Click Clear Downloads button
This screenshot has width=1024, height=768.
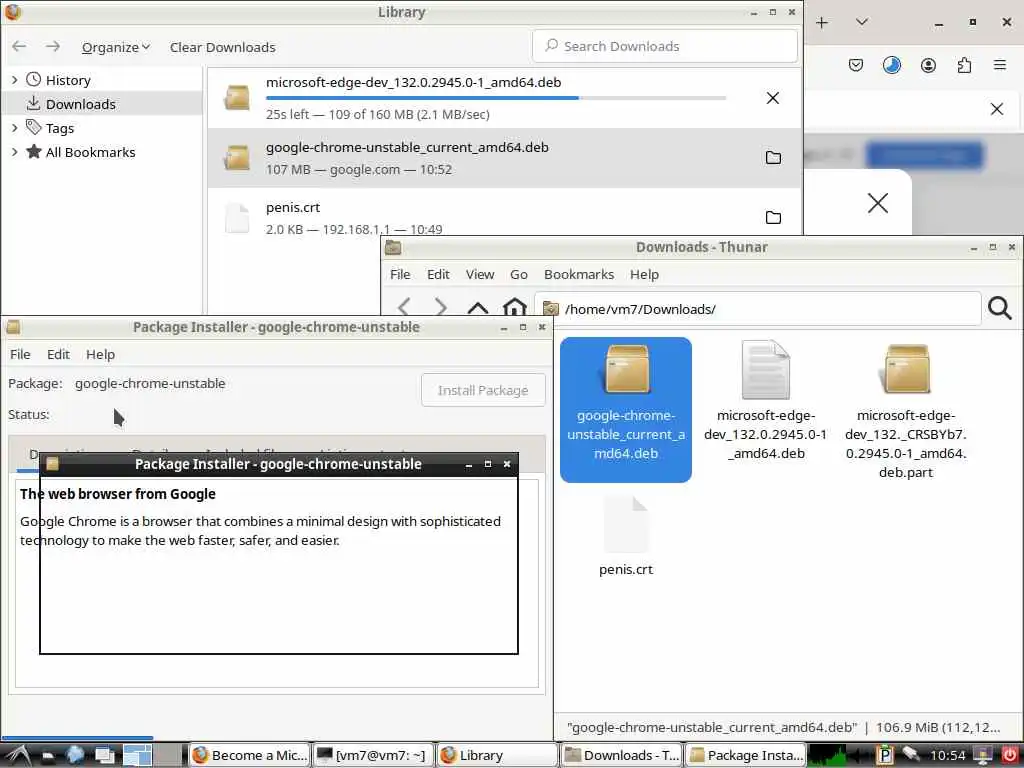pyautogui.click(x=223, y=47)
